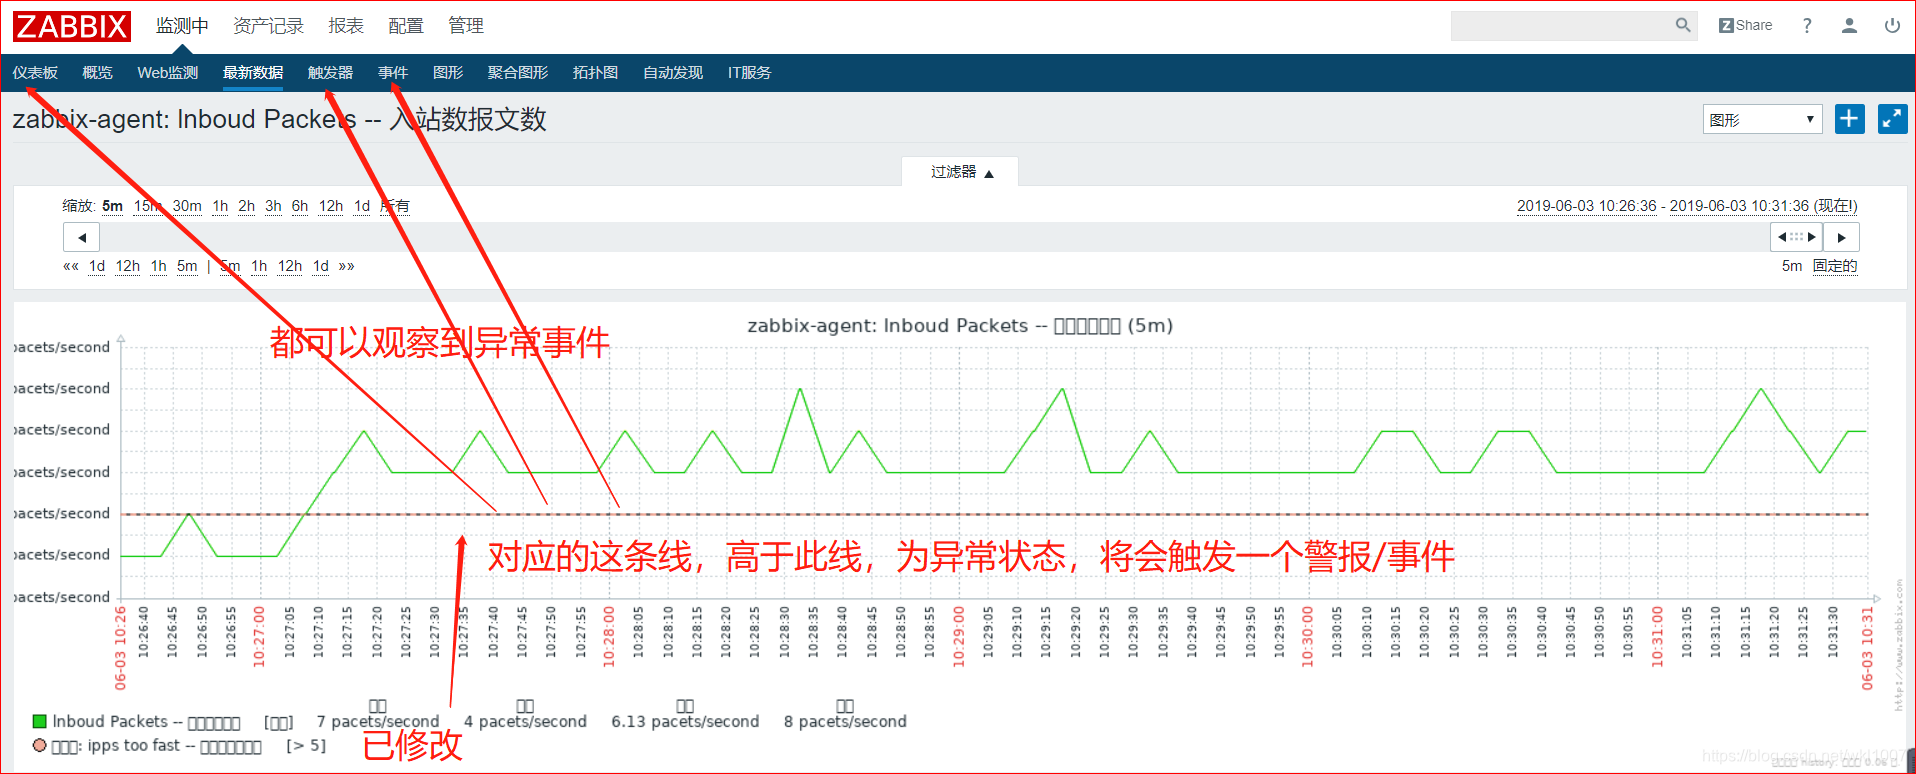The height and width of the screenshot is (774, 1916).
Task: Jump forward with »» link
Action: (x=347, y=266)
